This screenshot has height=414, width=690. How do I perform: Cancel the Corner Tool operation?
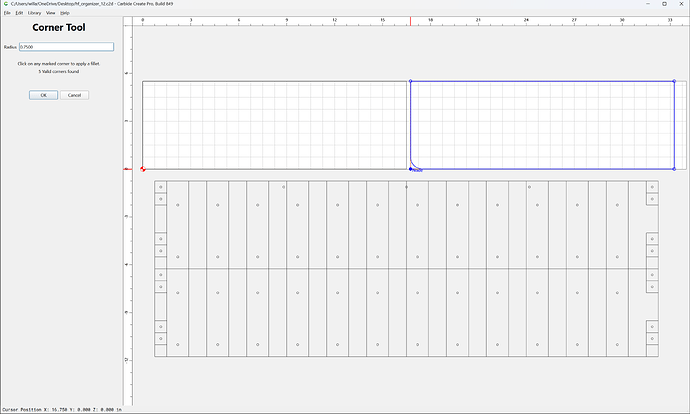(74, 95)
